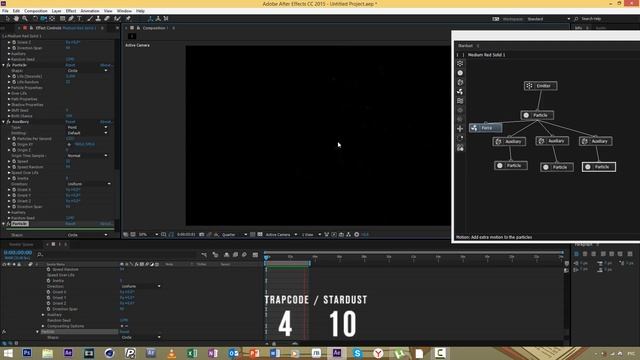Open the Edit menu
The width and height of the screenshot is (640, 360).
[16, 11]
